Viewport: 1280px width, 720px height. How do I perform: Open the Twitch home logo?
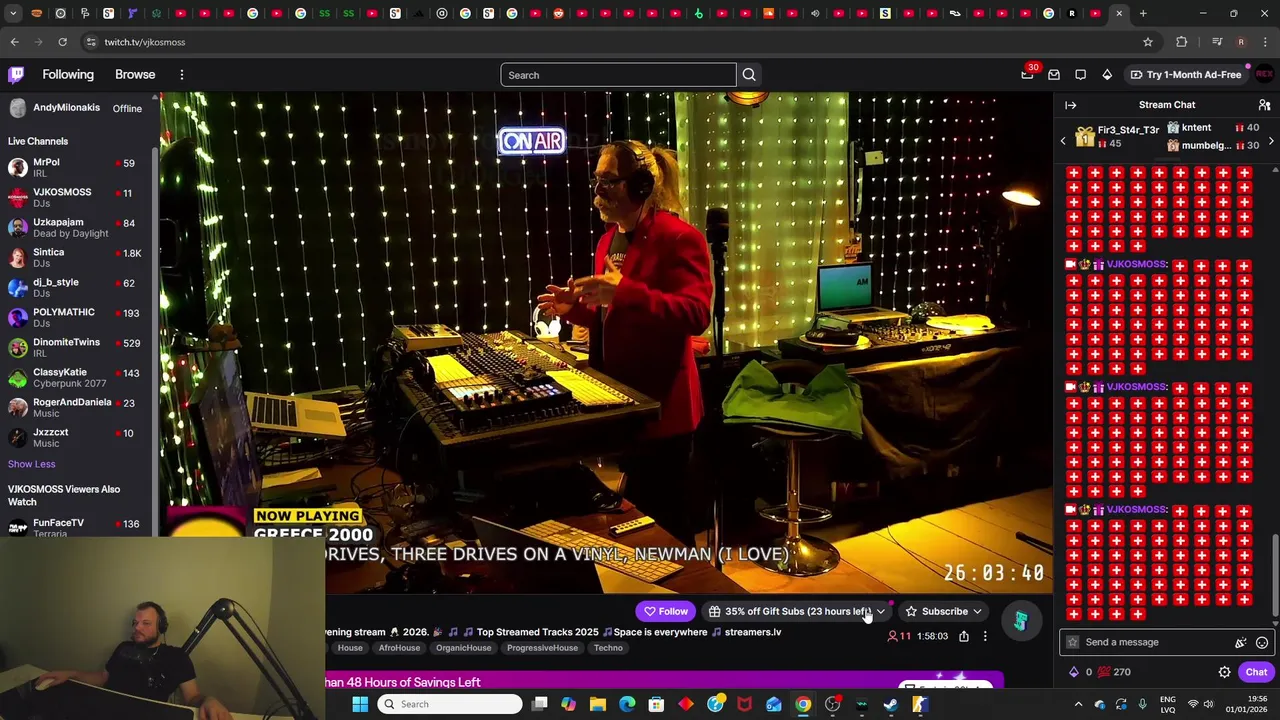point(16,75)
